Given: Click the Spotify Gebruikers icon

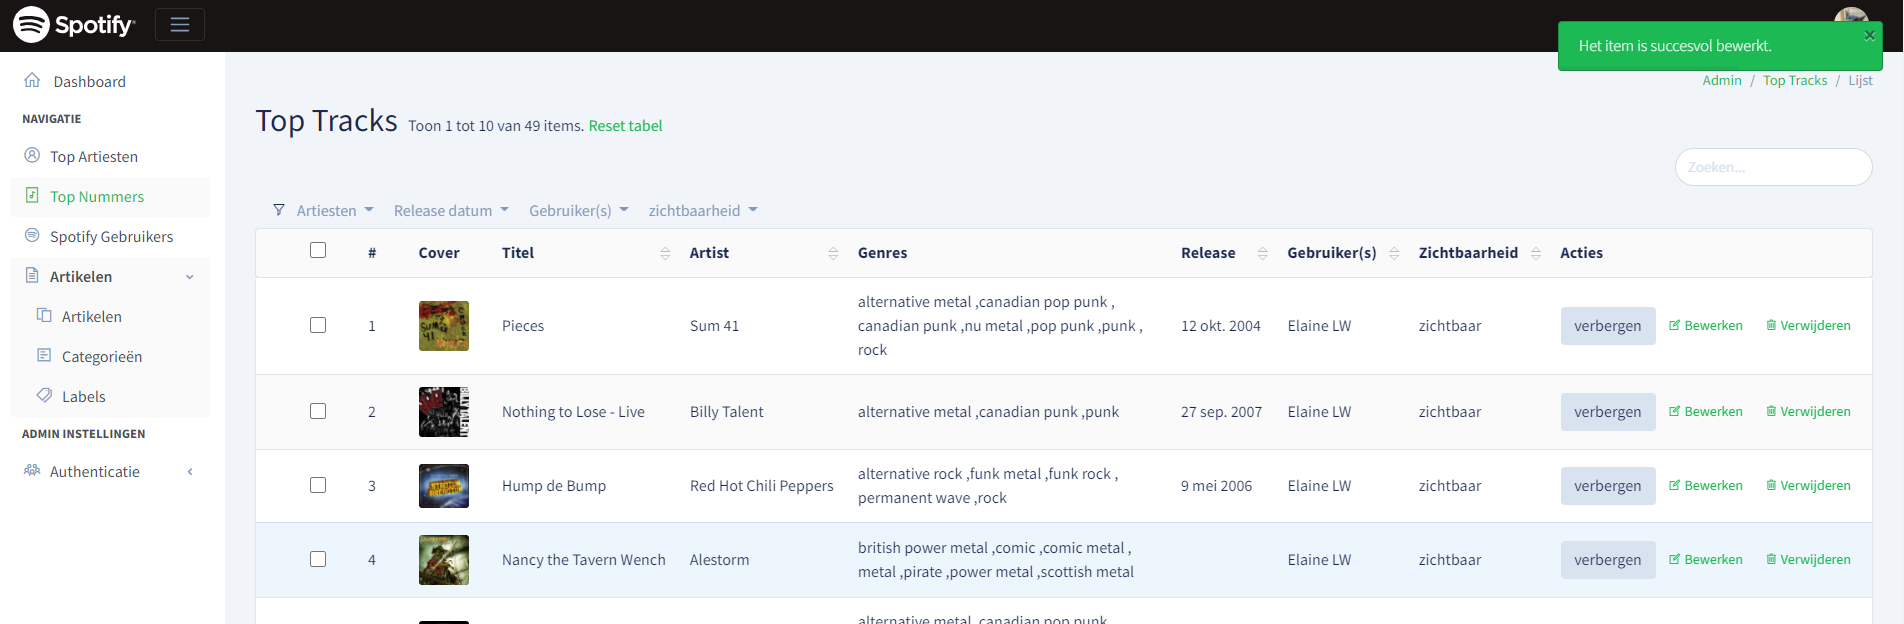Looking at the screenshot, I should tap(32, 236).
